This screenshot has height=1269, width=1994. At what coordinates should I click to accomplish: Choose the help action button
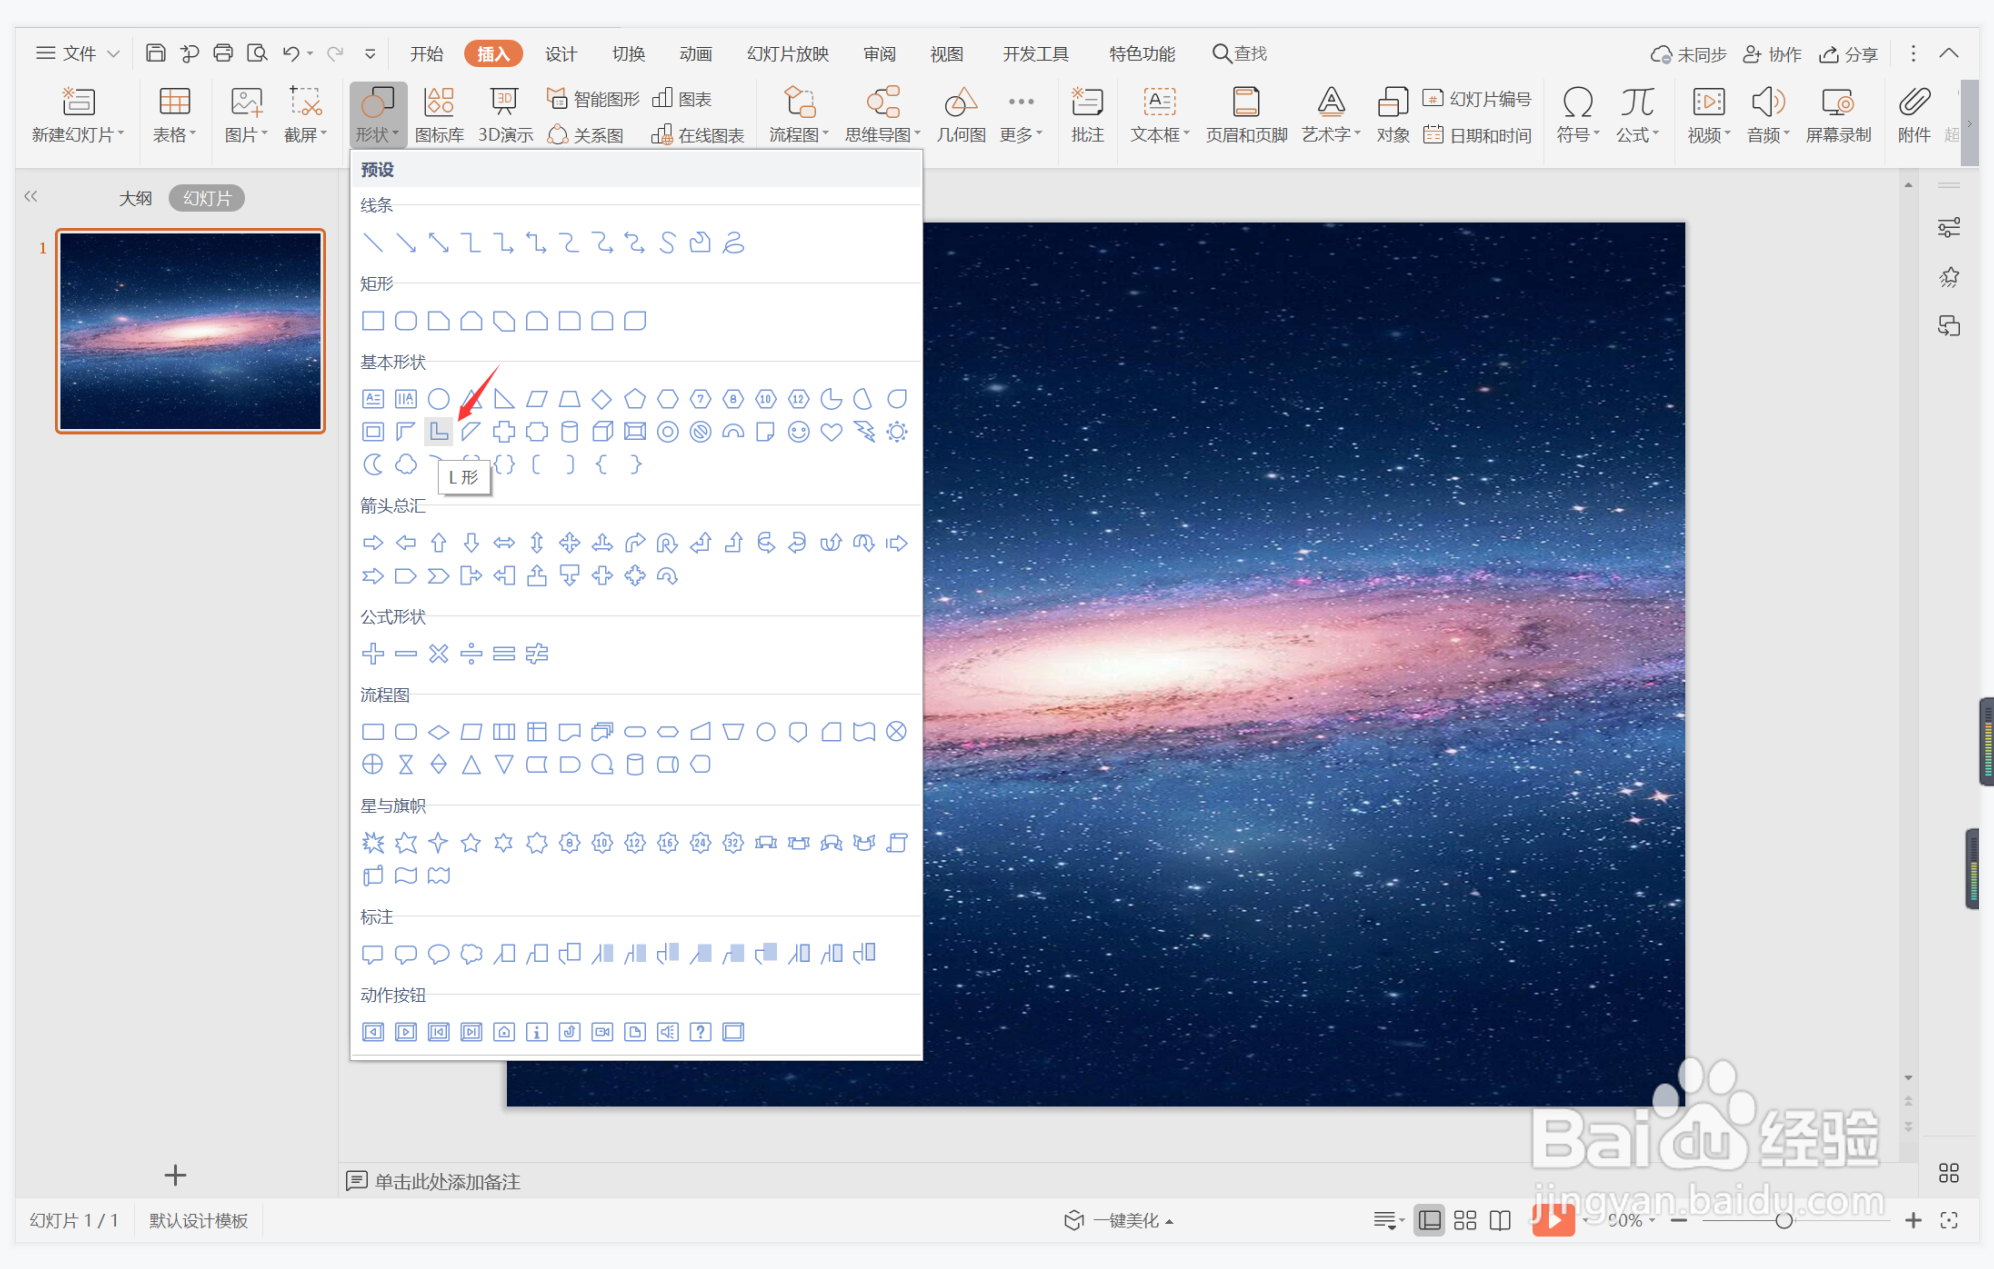click(700, 1032)
